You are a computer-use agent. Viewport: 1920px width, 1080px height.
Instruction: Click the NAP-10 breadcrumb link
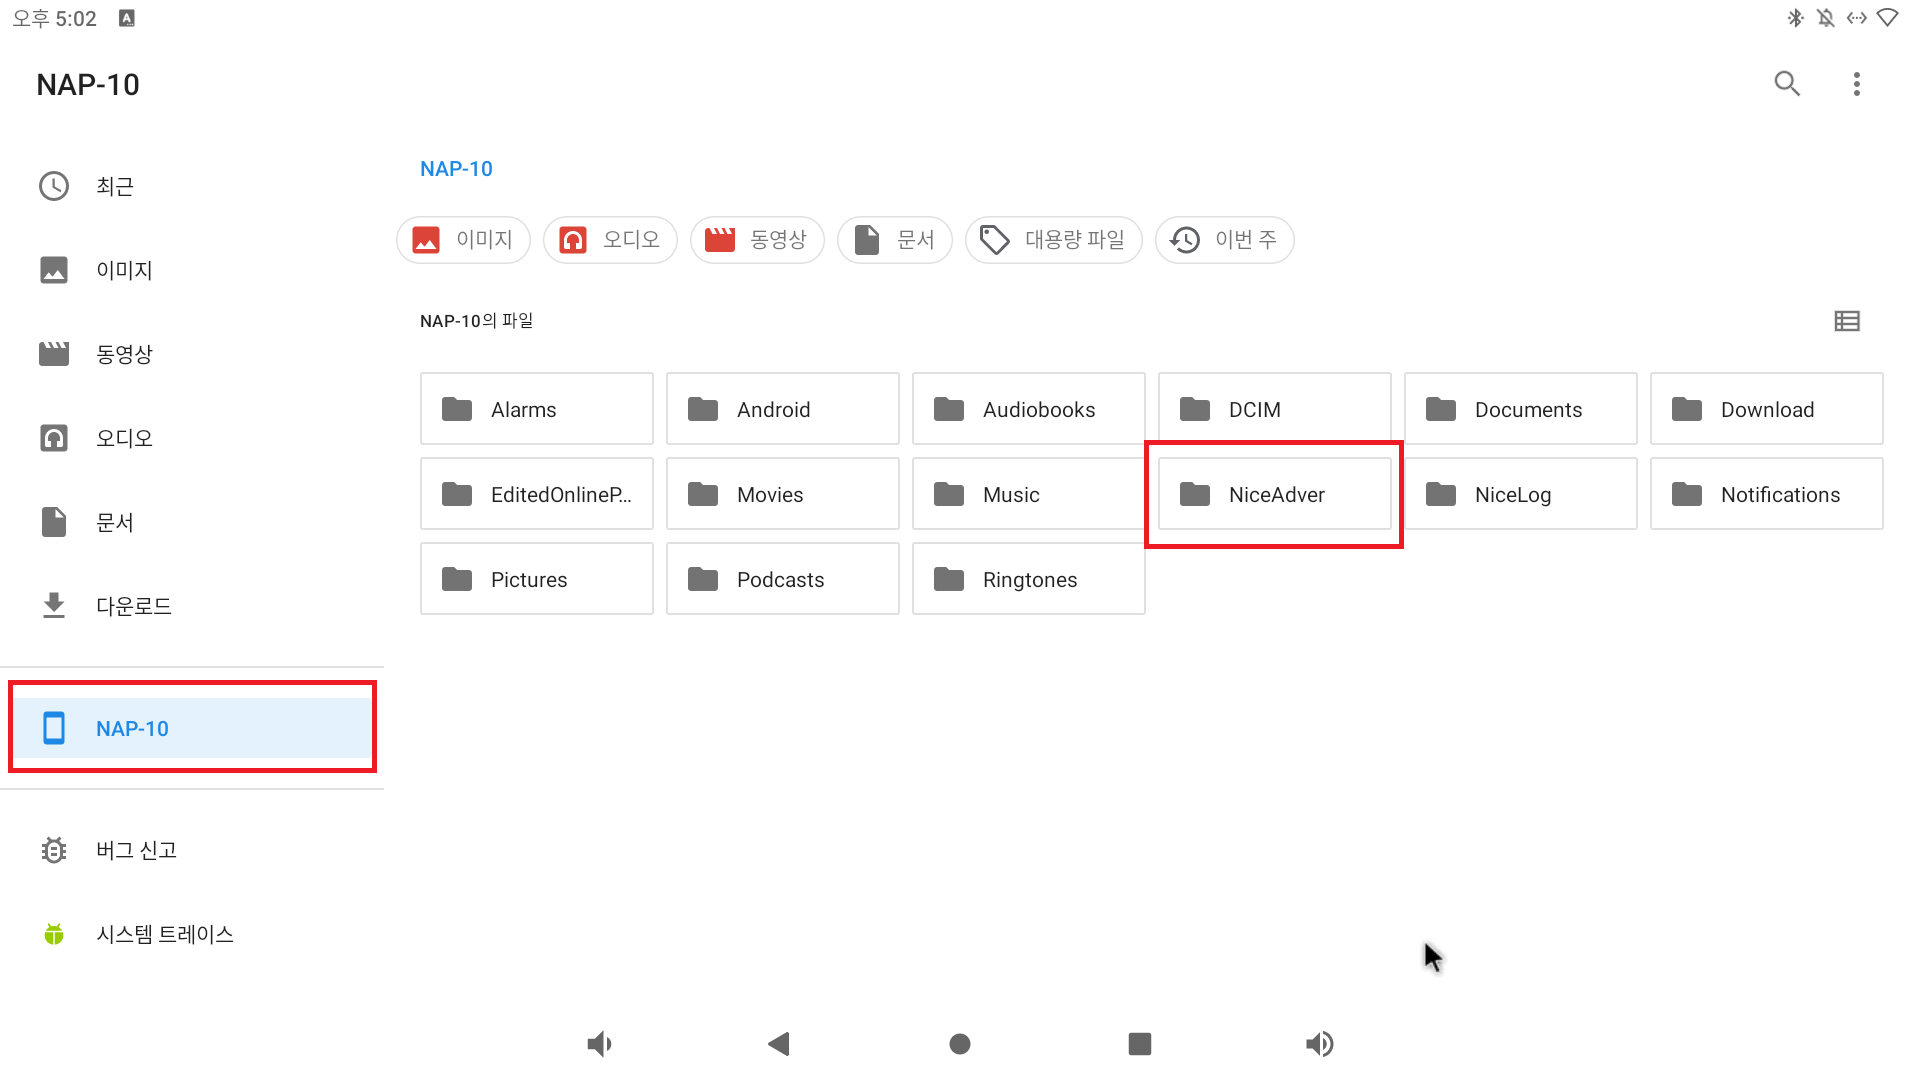pos(456,169)
